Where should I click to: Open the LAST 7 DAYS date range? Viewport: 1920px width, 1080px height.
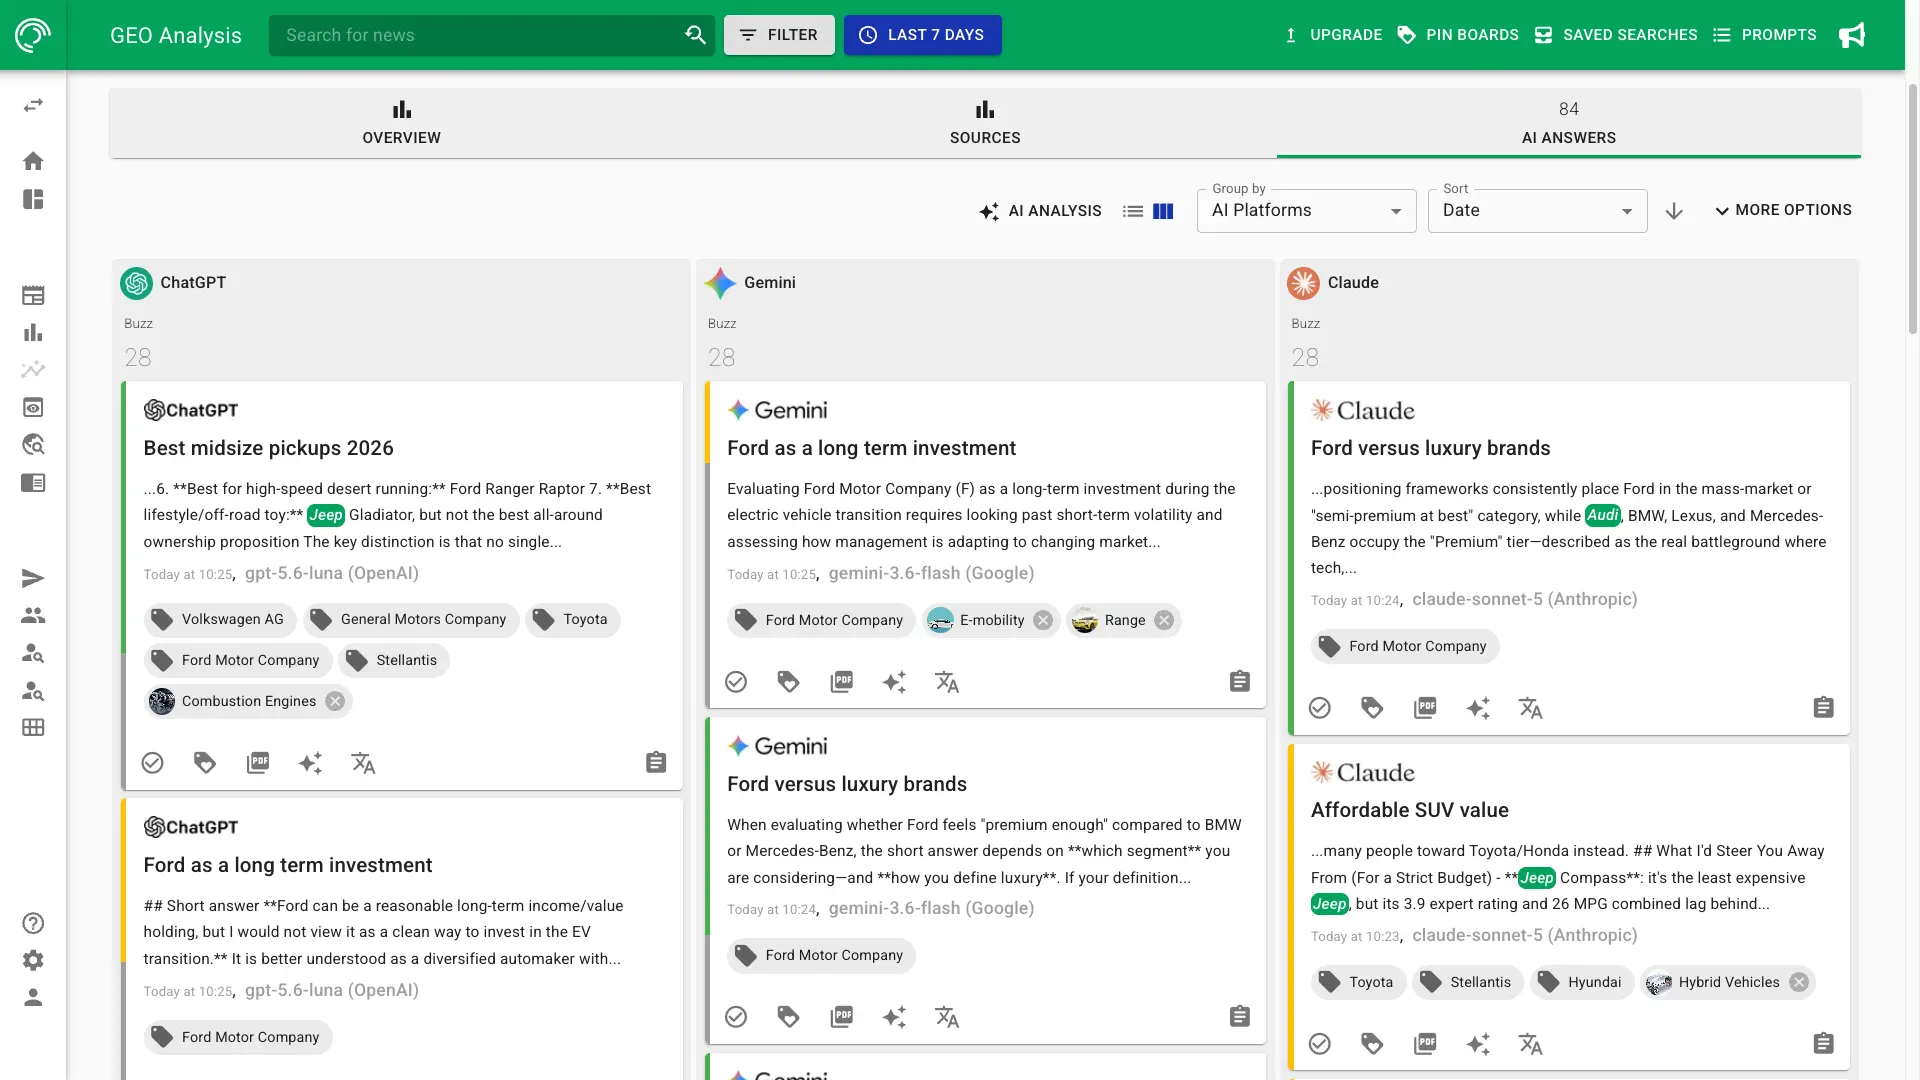tap(922, 35)
